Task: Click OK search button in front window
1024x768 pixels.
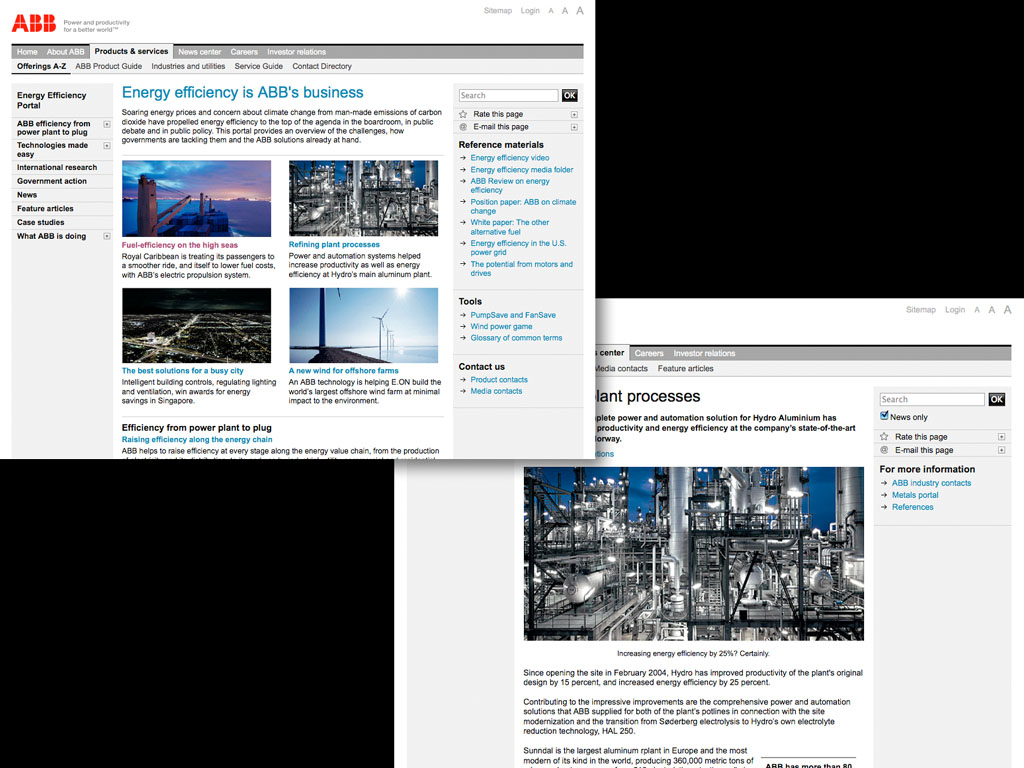Action: 569,95
